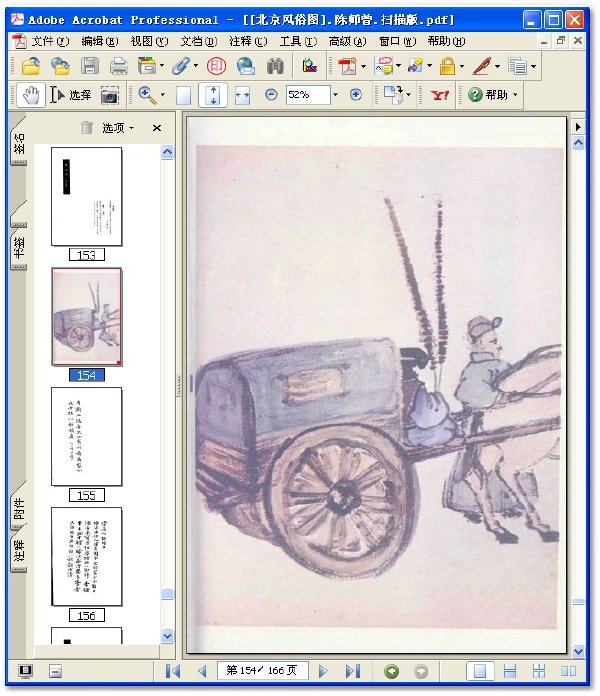Switch to the Fit Width view
This screenshot has width=600, height=696.
tap(242, 95)
